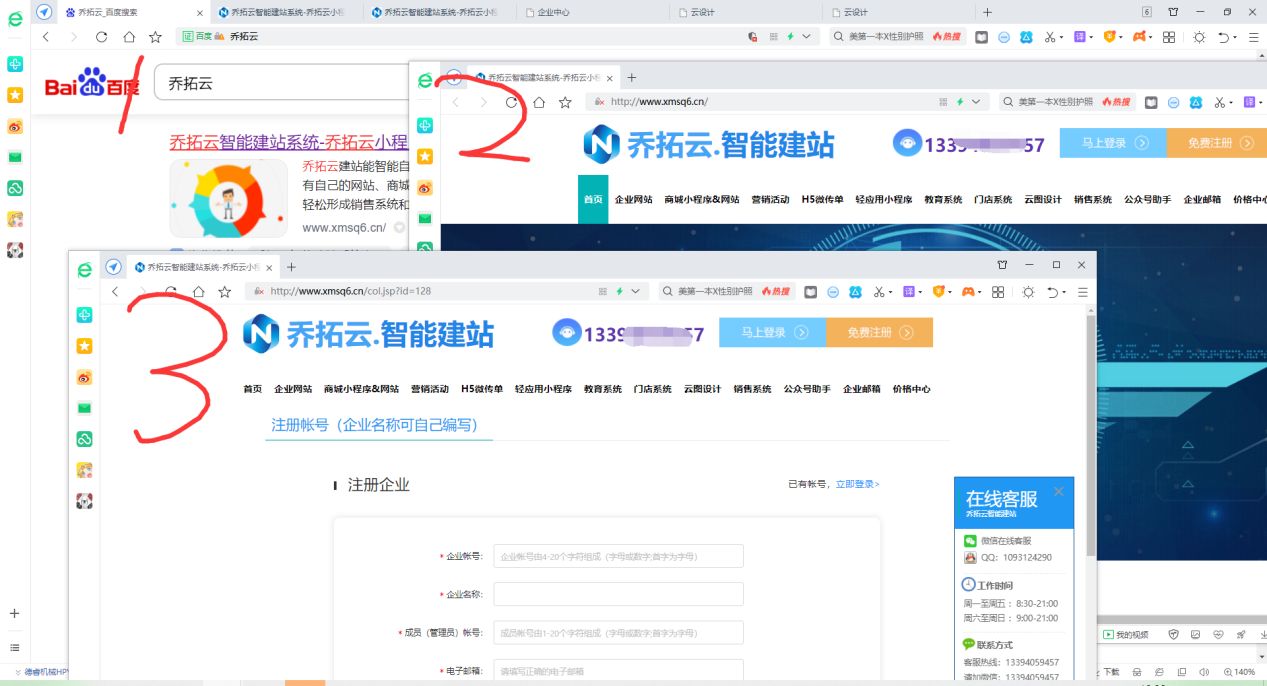This screenshot has height=686, width=1267.
Task: Select the scissors screenshot tool icon
Action: [878, 291]
